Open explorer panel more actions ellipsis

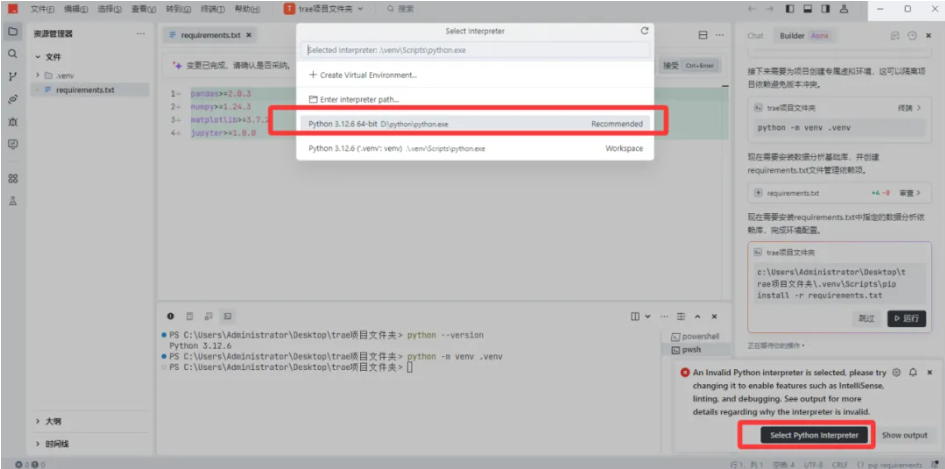click(x=140, y=34)
